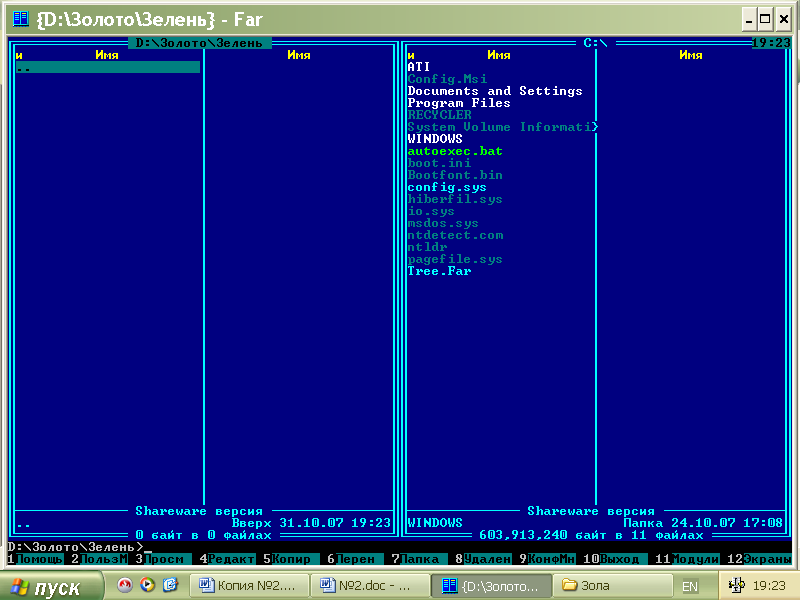The width and height of the screenshot is (800, 600).
Task: Click left panel status 0 байт в 0 файлах
Action: (204, 535)
